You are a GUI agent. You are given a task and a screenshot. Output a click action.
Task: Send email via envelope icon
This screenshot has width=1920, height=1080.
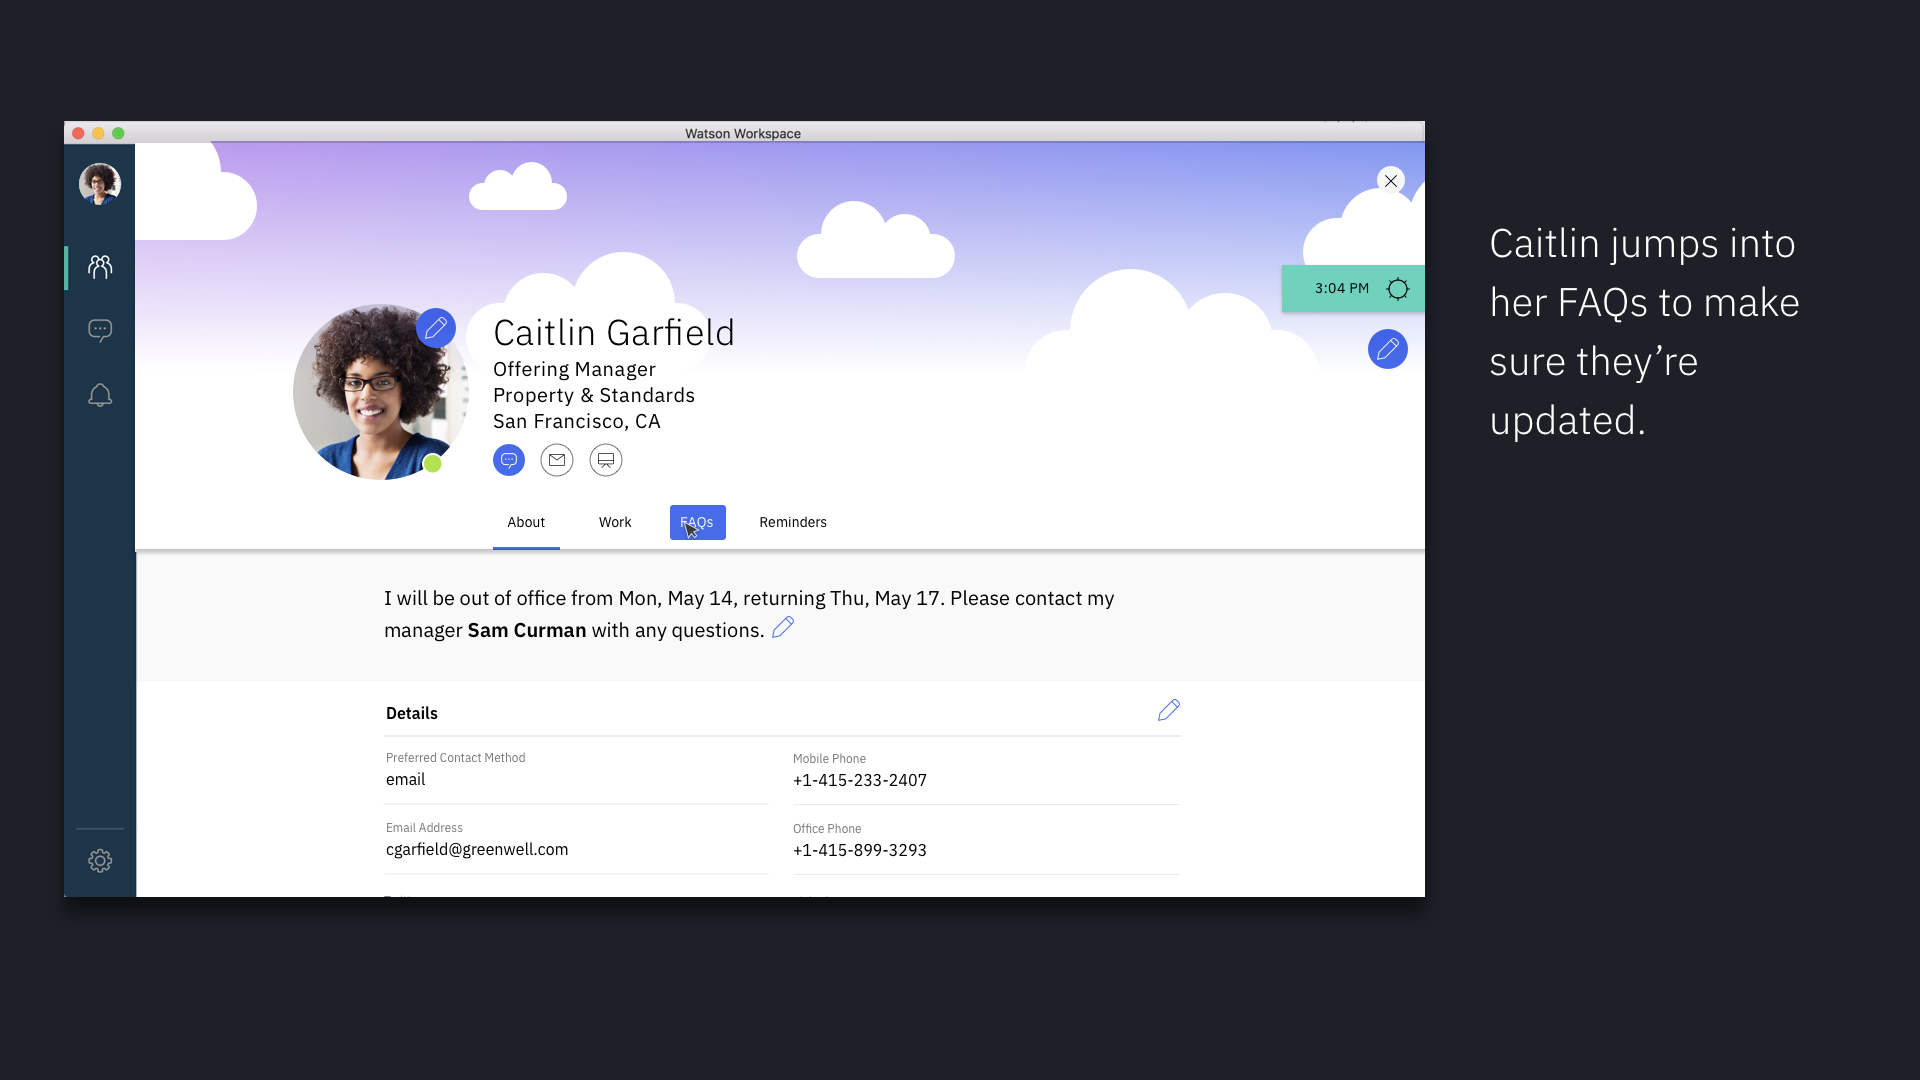coord(557,460)
